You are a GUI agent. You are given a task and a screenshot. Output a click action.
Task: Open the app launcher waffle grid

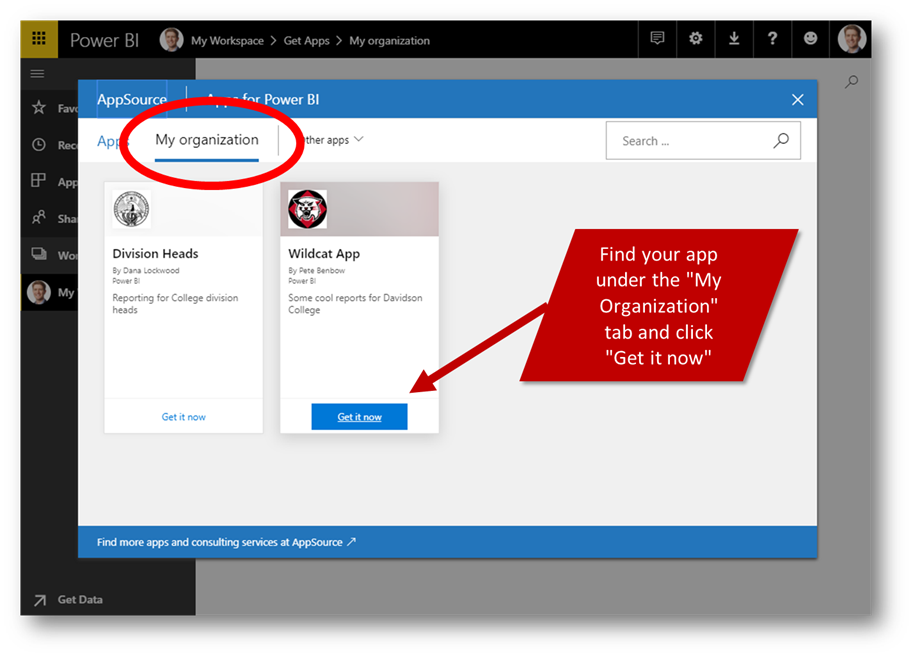point(39,38)
